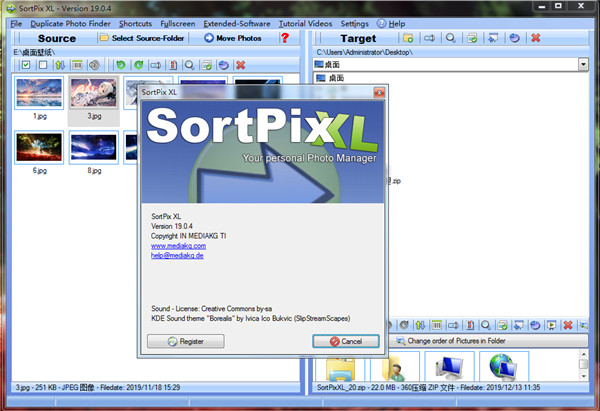
Task: Click red X delete icon in Source toolbar
Action: click(241, 65)
